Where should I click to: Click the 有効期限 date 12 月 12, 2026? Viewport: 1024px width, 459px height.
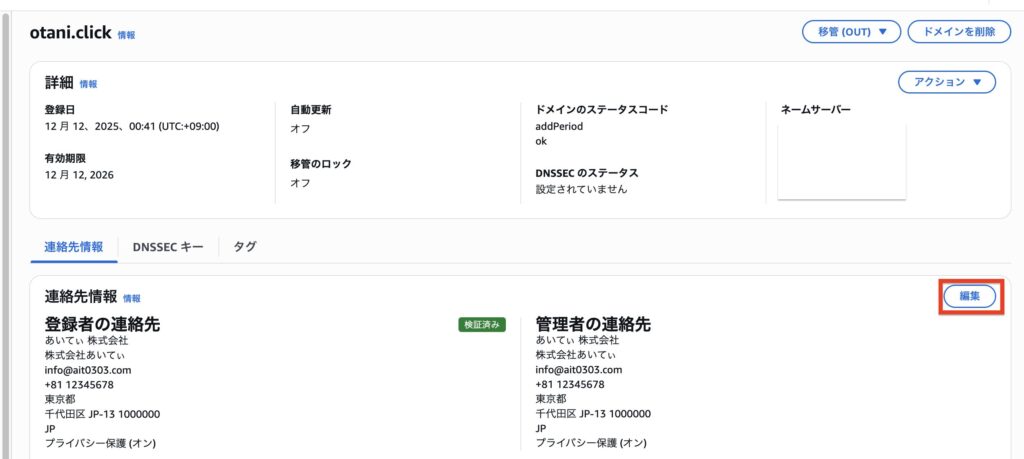tap(79, 175)
